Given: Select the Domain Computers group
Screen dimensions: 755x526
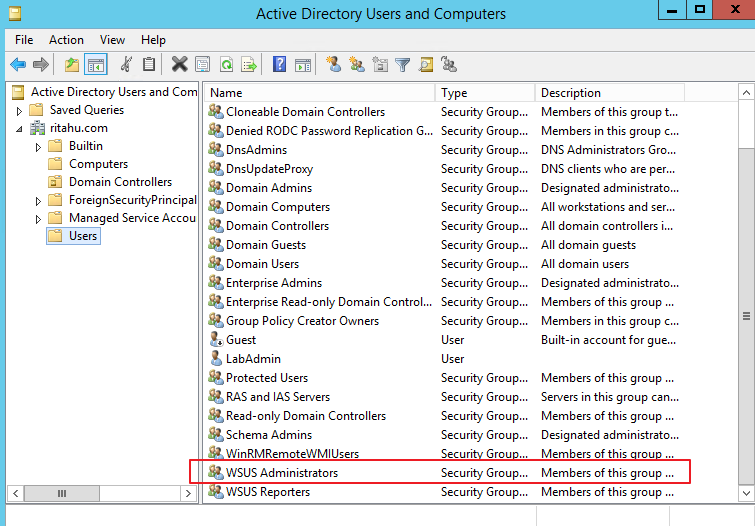Looking at the screenshot, I should (x=278, y=207).
